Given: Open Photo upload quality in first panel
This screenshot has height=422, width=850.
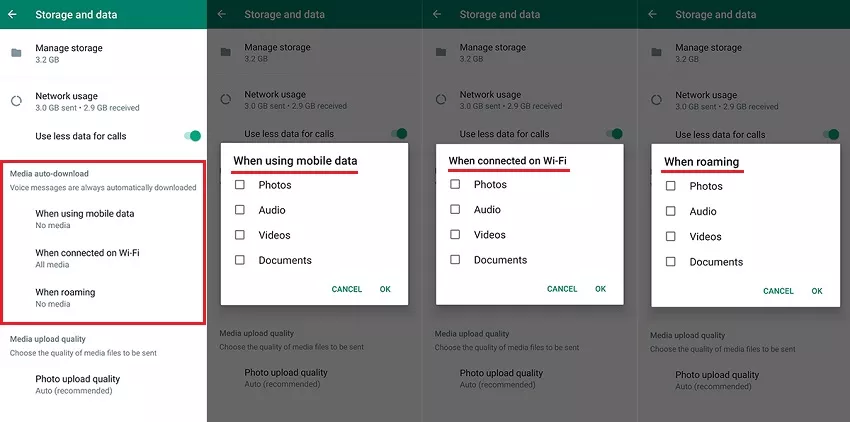Looking at the screenshot, I should (x=103, y=384).
